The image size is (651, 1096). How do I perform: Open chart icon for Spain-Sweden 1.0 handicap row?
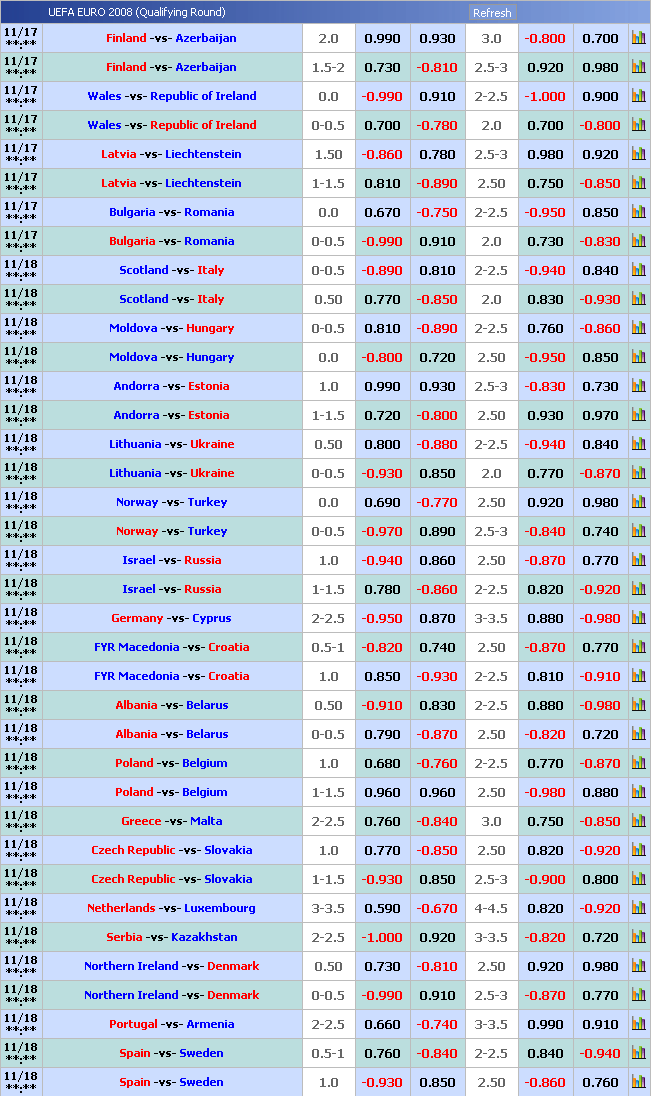(638, 1082)
